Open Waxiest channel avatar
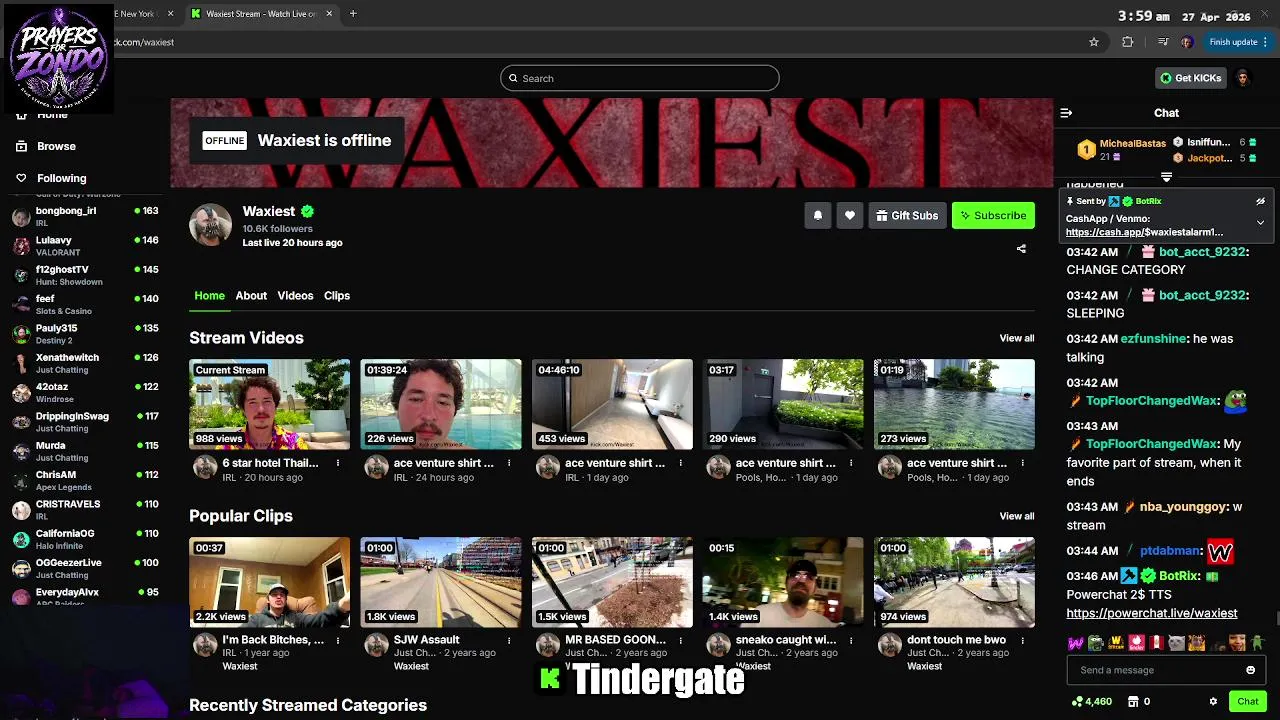Screen dimensions: 1280x720 (x=210, y=225)
